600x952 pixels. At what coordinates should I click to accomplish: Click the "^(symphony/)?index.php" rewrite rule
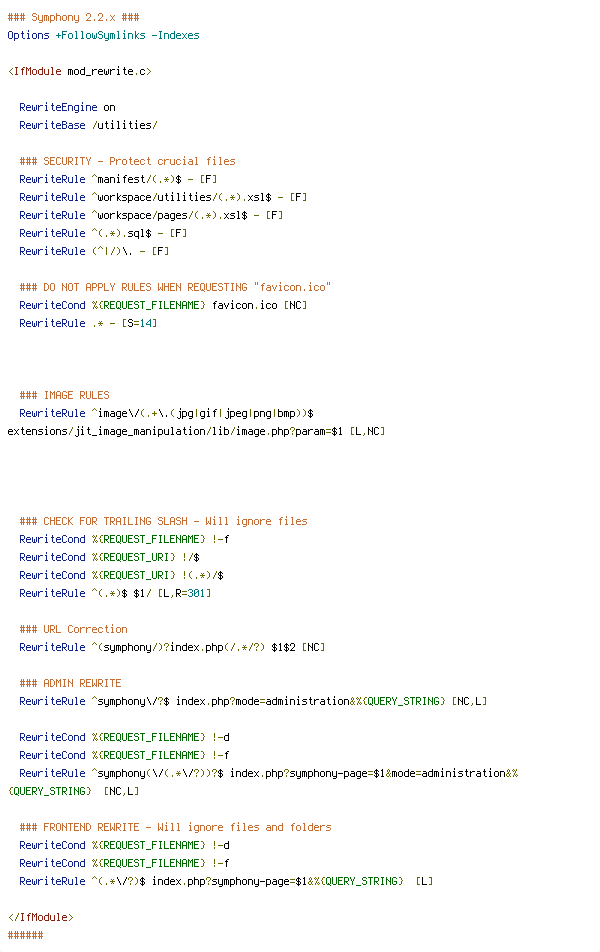[x=172, y=647]
